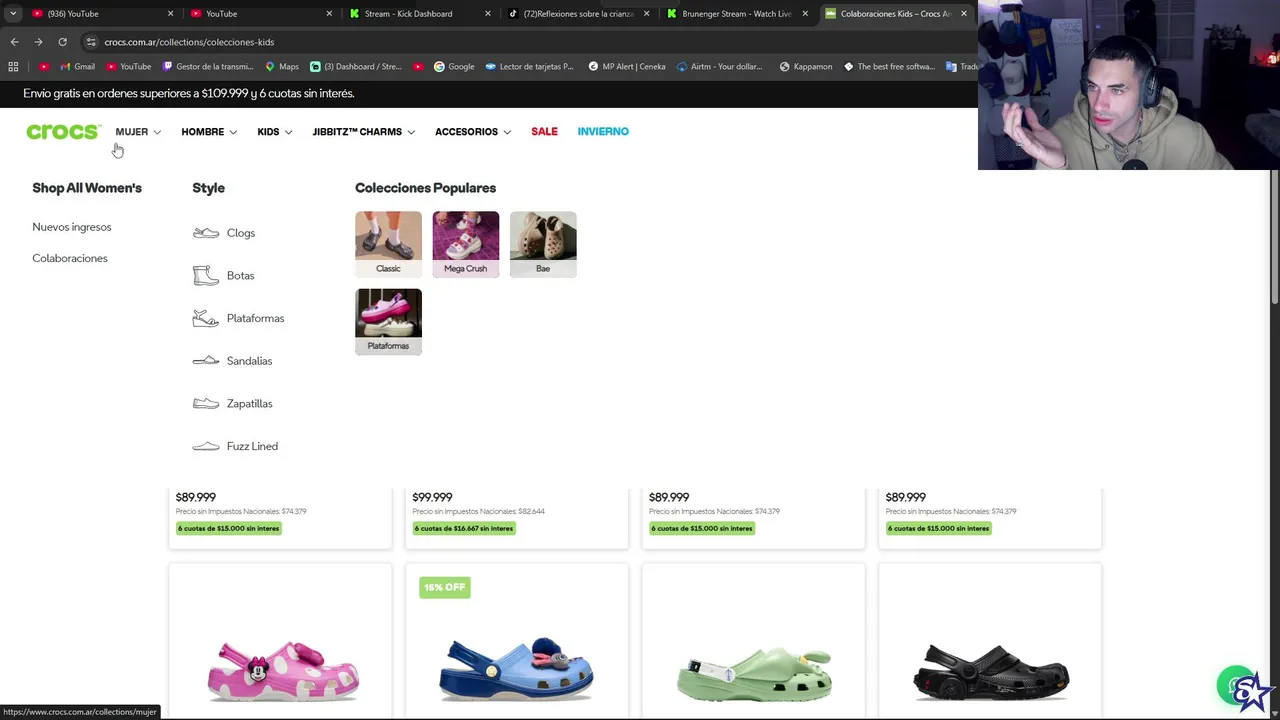Image resolution: width=1280 pixels, height=720 pixels.
Task: Open the Airtm - Your dollar bookmark
Action: click(x=720, y=67)
